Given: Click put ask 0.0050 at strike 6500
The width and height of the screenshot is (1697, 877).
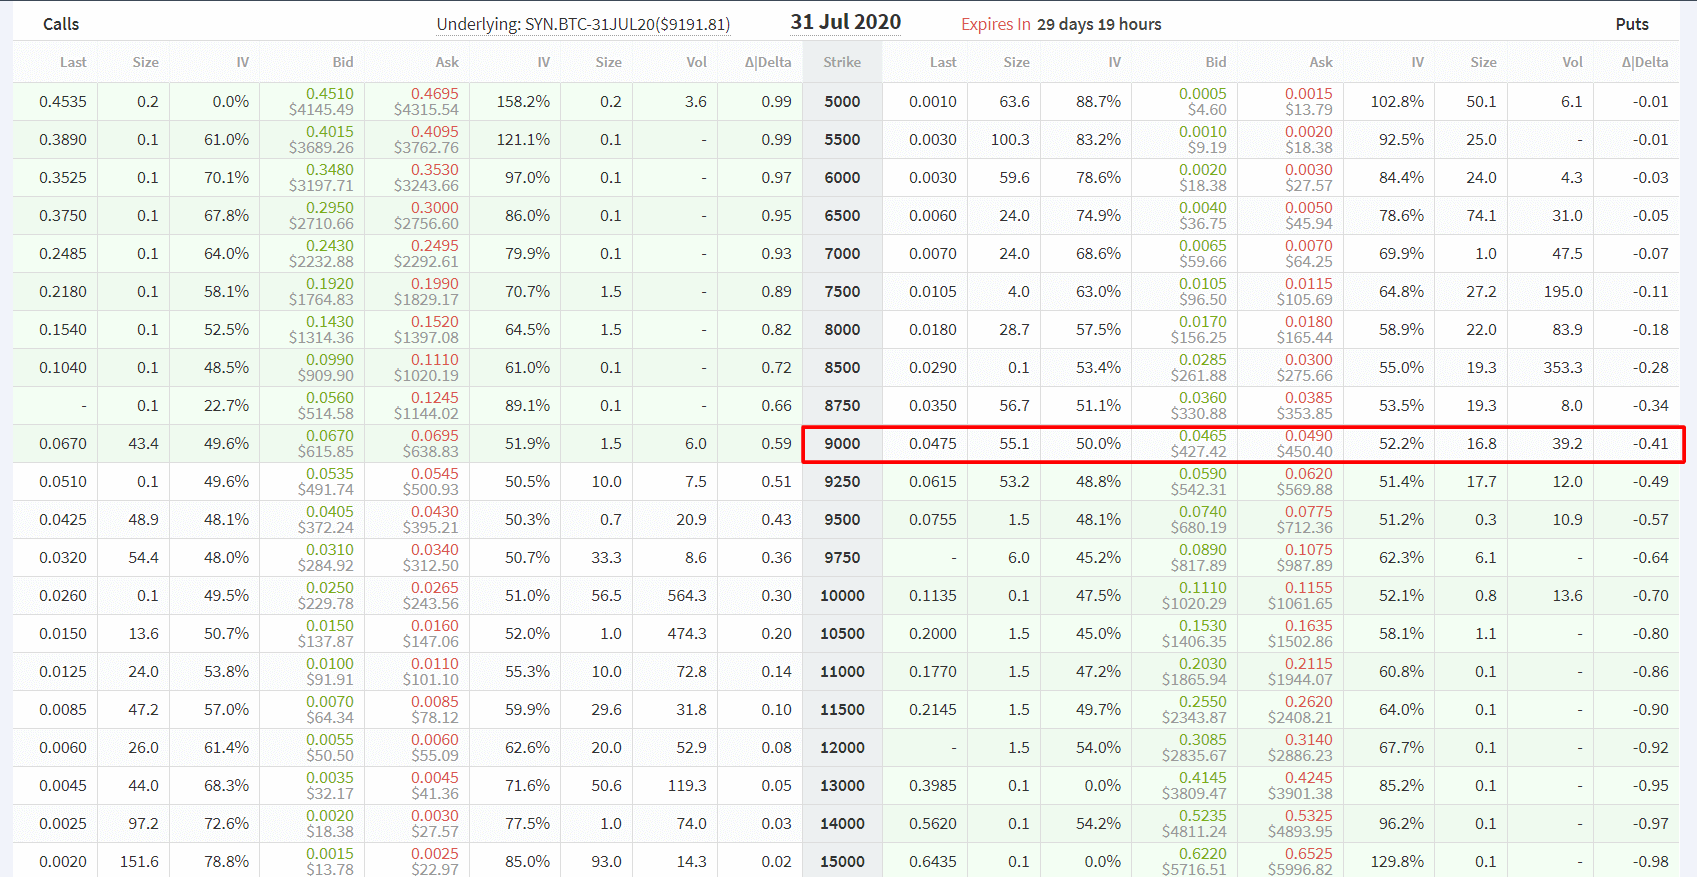Looking at the screenshot, I should point(1309,208).
